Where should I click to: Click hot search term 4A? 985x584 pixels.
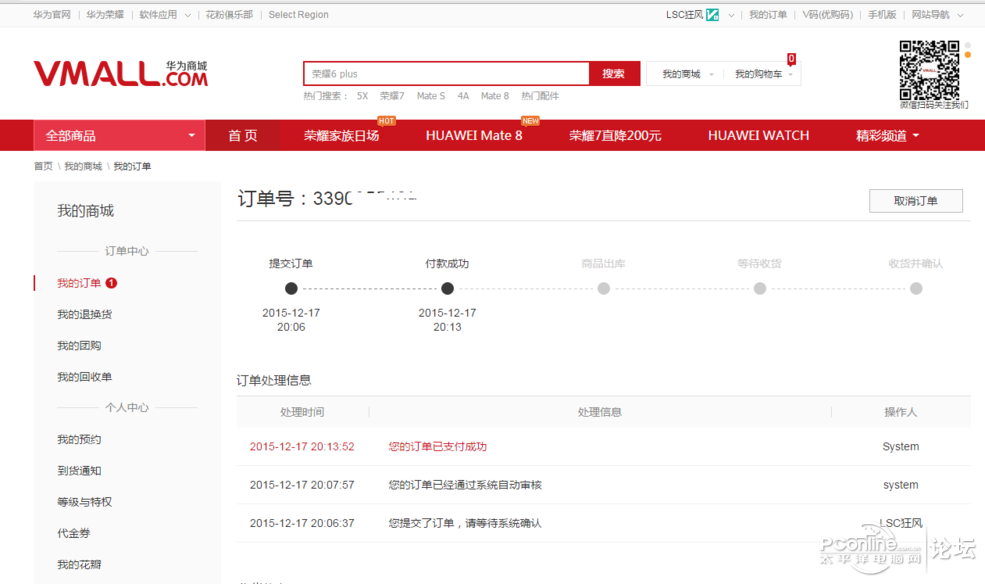(x=463, y=96)
